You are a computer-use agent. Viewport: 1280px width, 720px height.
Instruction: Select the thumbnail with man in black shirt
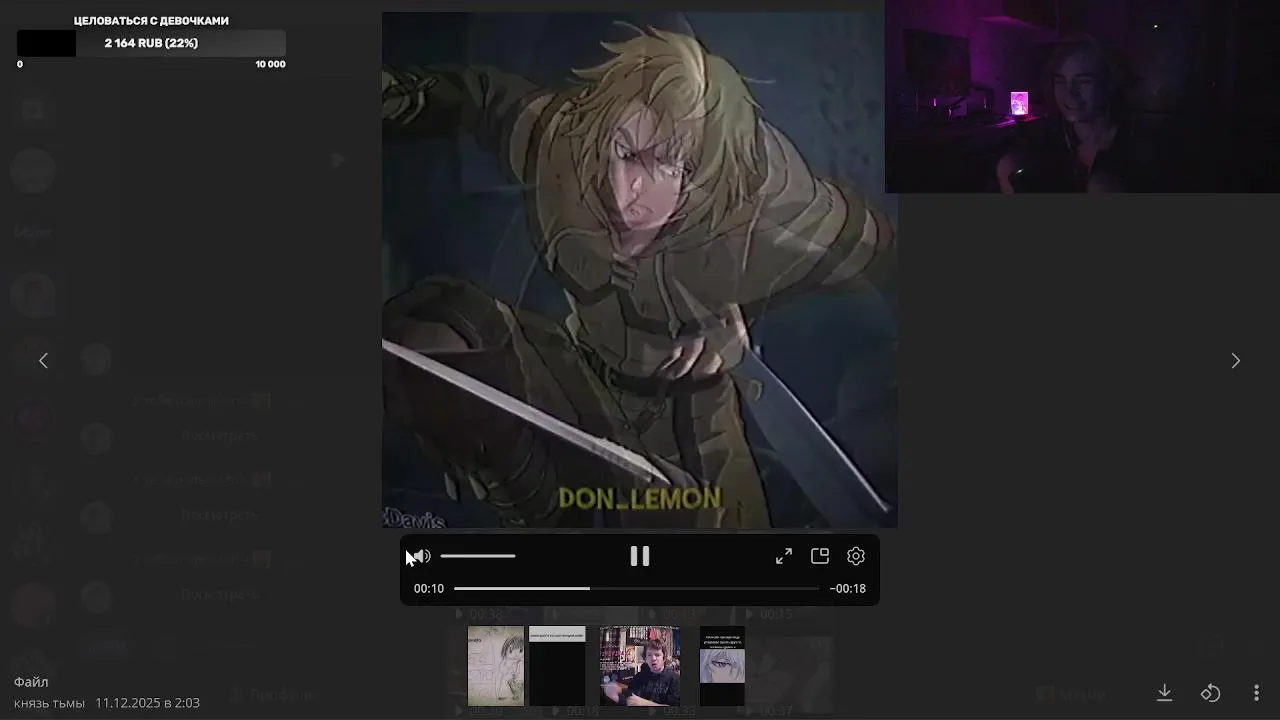click(640, 666)
